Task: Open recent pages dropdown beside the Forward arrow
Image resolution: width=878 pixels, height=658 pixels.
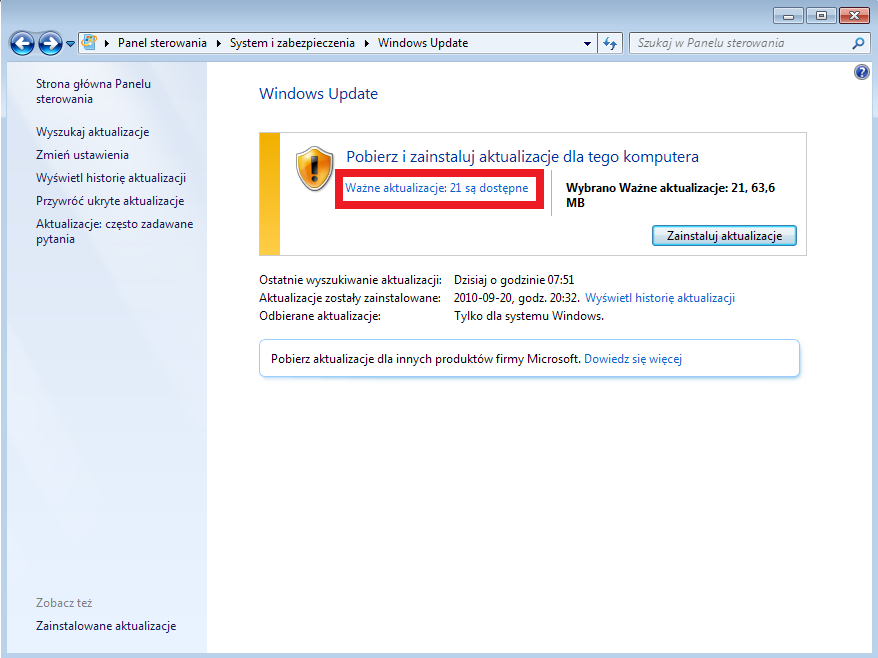Action: pyautogui.click(x=71, y=43)
